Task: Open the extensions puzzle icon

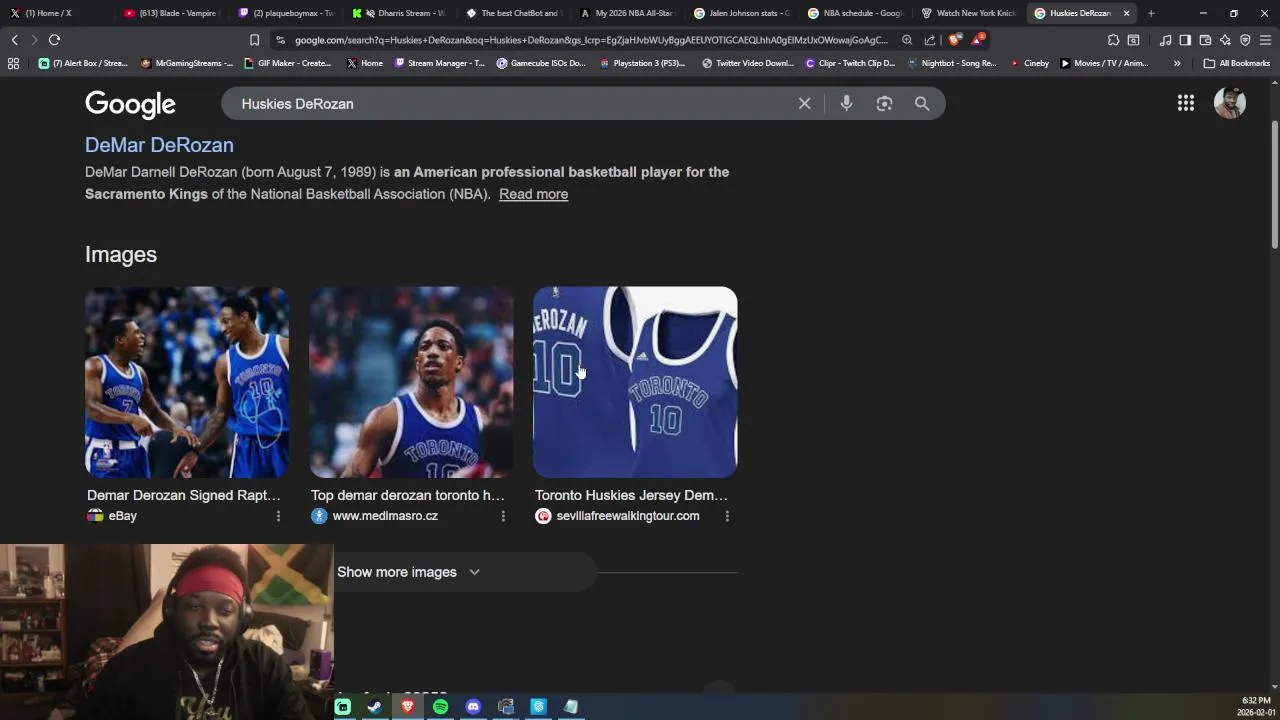Action: tap(1113, 40)
